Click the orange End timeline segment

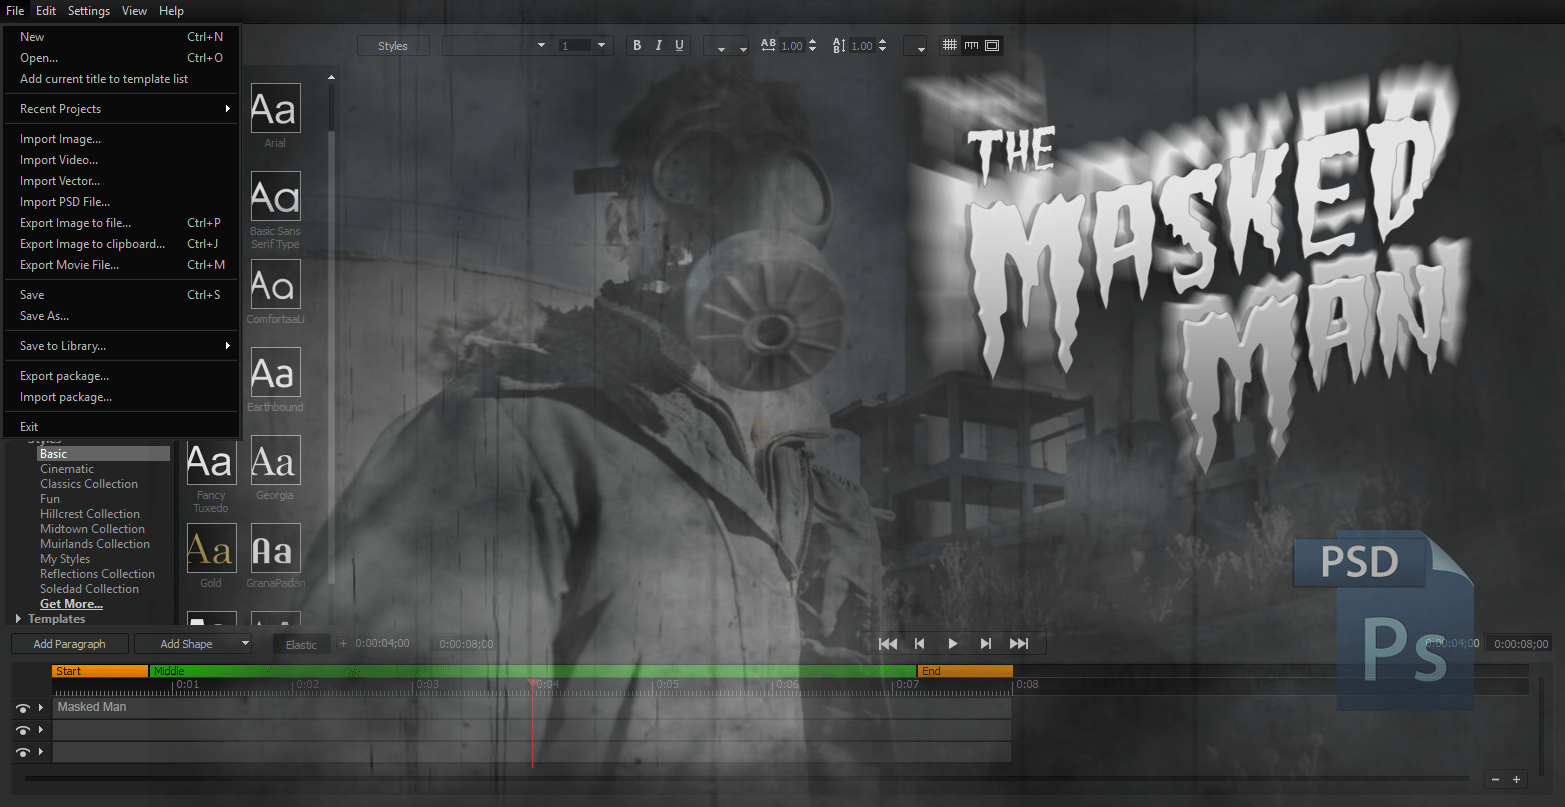pyautogui.click(x=965, y=671)
